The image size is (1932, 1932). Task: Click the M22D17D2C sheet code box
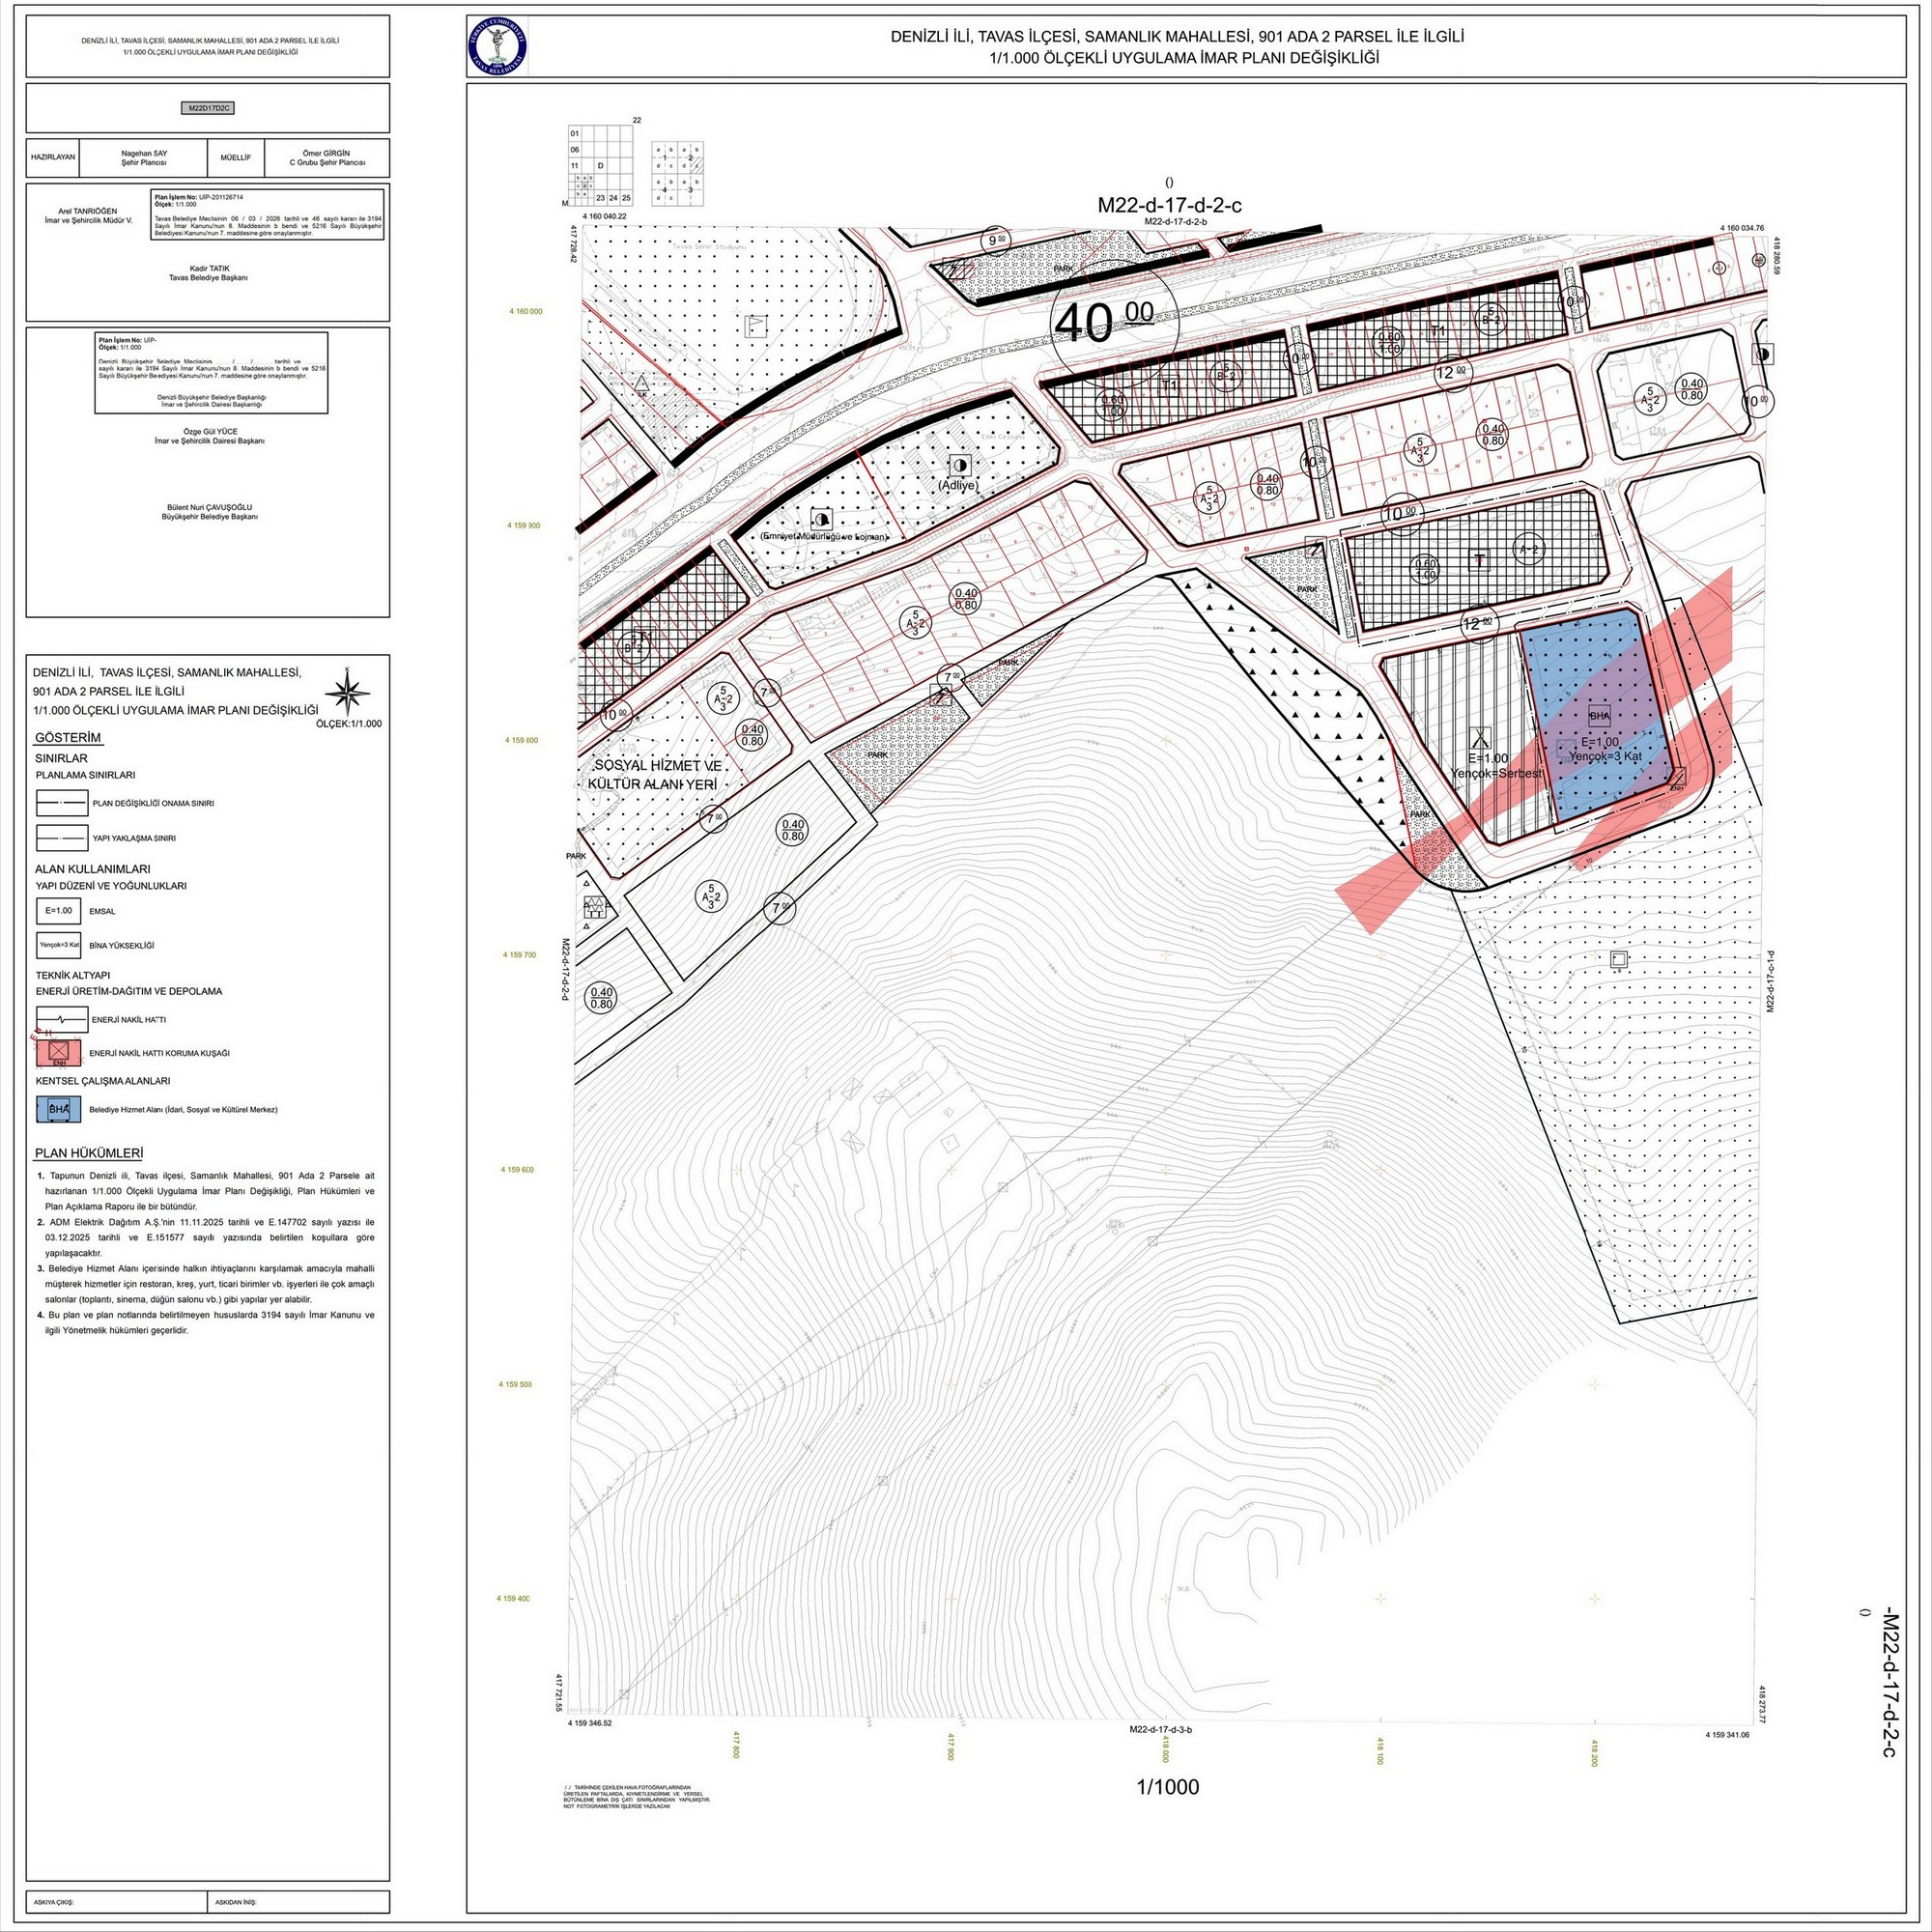coord(208,108)
